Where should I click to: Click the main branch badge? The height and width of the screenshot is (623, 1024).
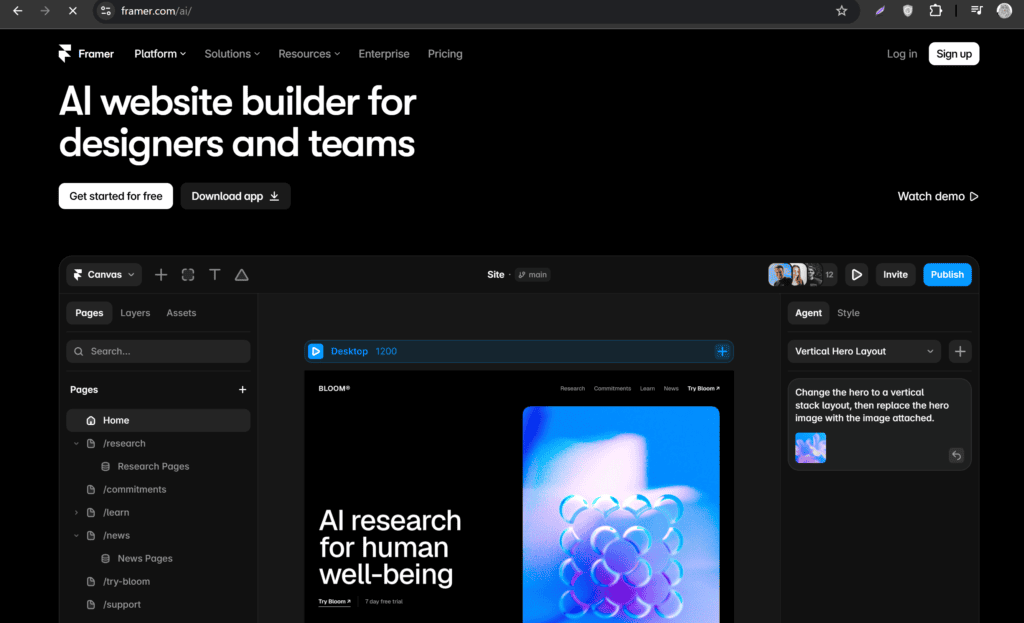pyautogui.click(x=533, y=275)
